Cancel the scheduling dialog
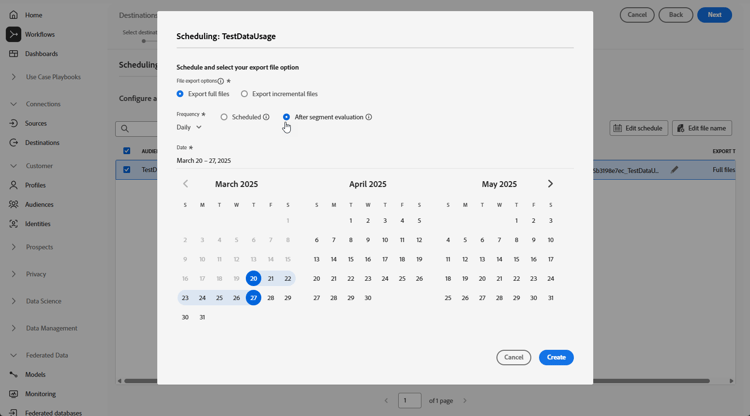Image resolution: width=750 pixels, height=416 pixels. point(514,357)
